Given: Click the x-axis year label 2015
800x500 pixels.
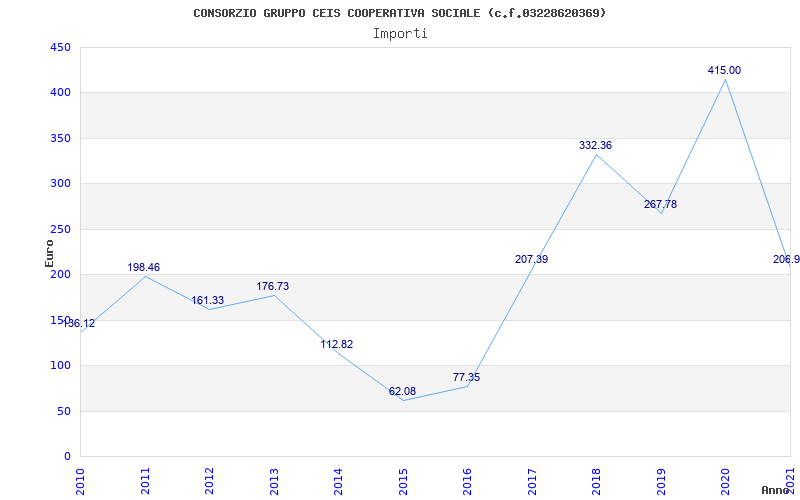Looking at the screenshot, I should [403, 481].
